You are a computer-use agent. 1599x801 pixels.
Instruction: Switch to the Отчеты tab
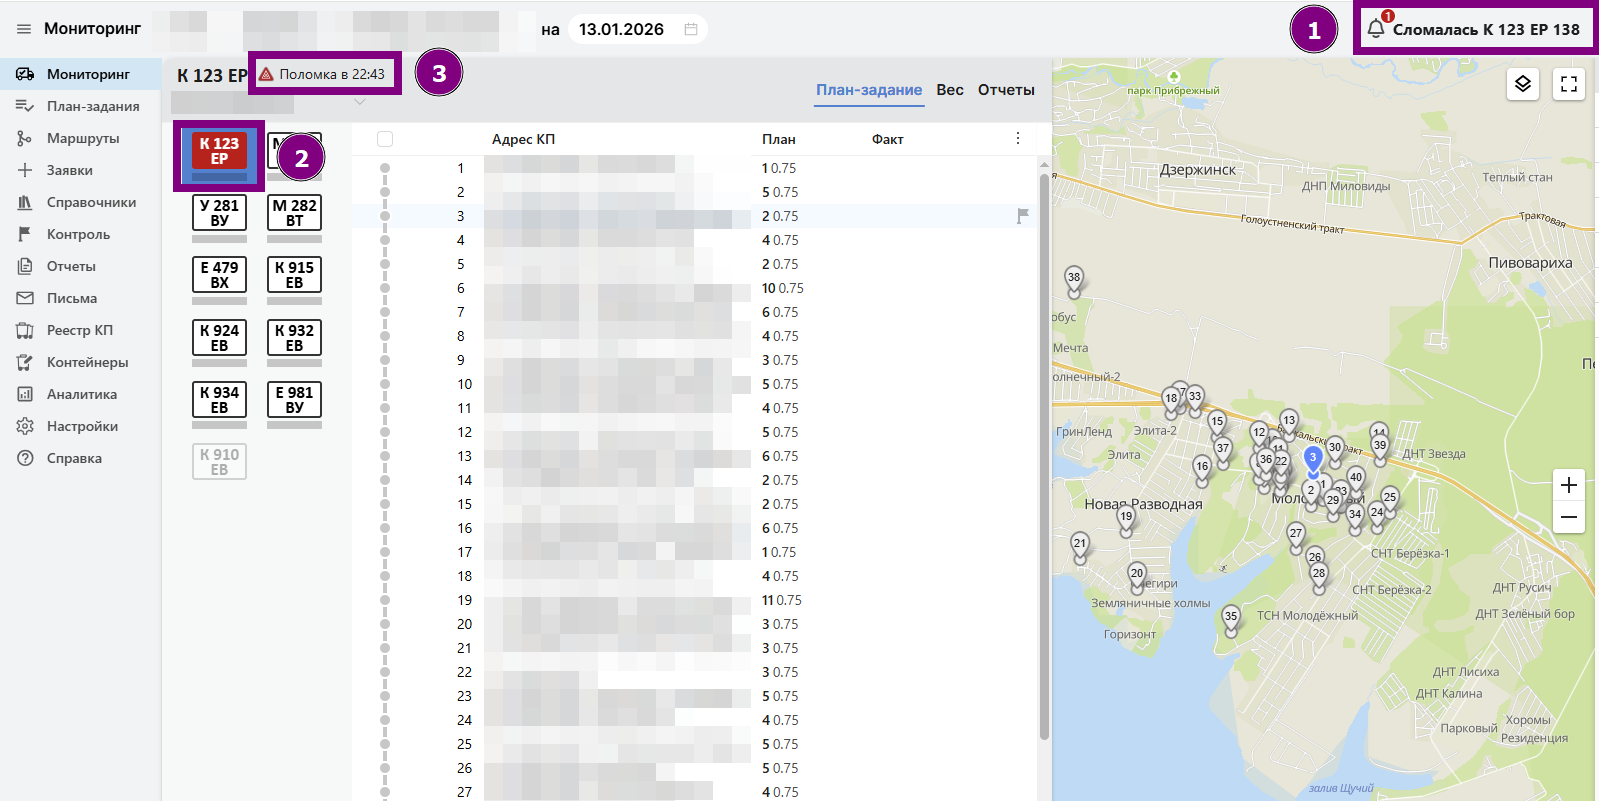[1005, 90]
